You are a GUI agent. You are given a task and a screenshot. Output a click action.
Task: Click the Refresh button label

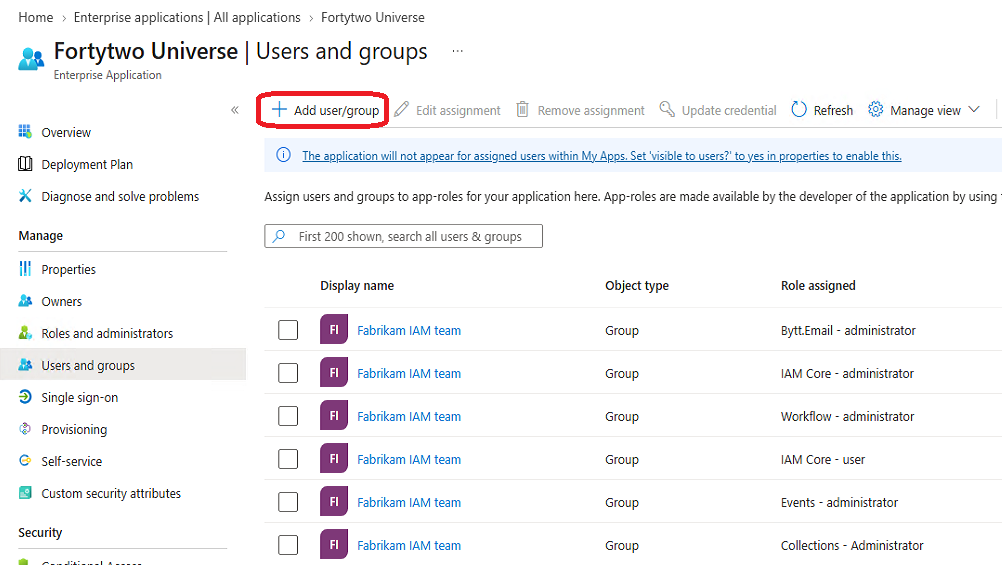coord(833,110)
